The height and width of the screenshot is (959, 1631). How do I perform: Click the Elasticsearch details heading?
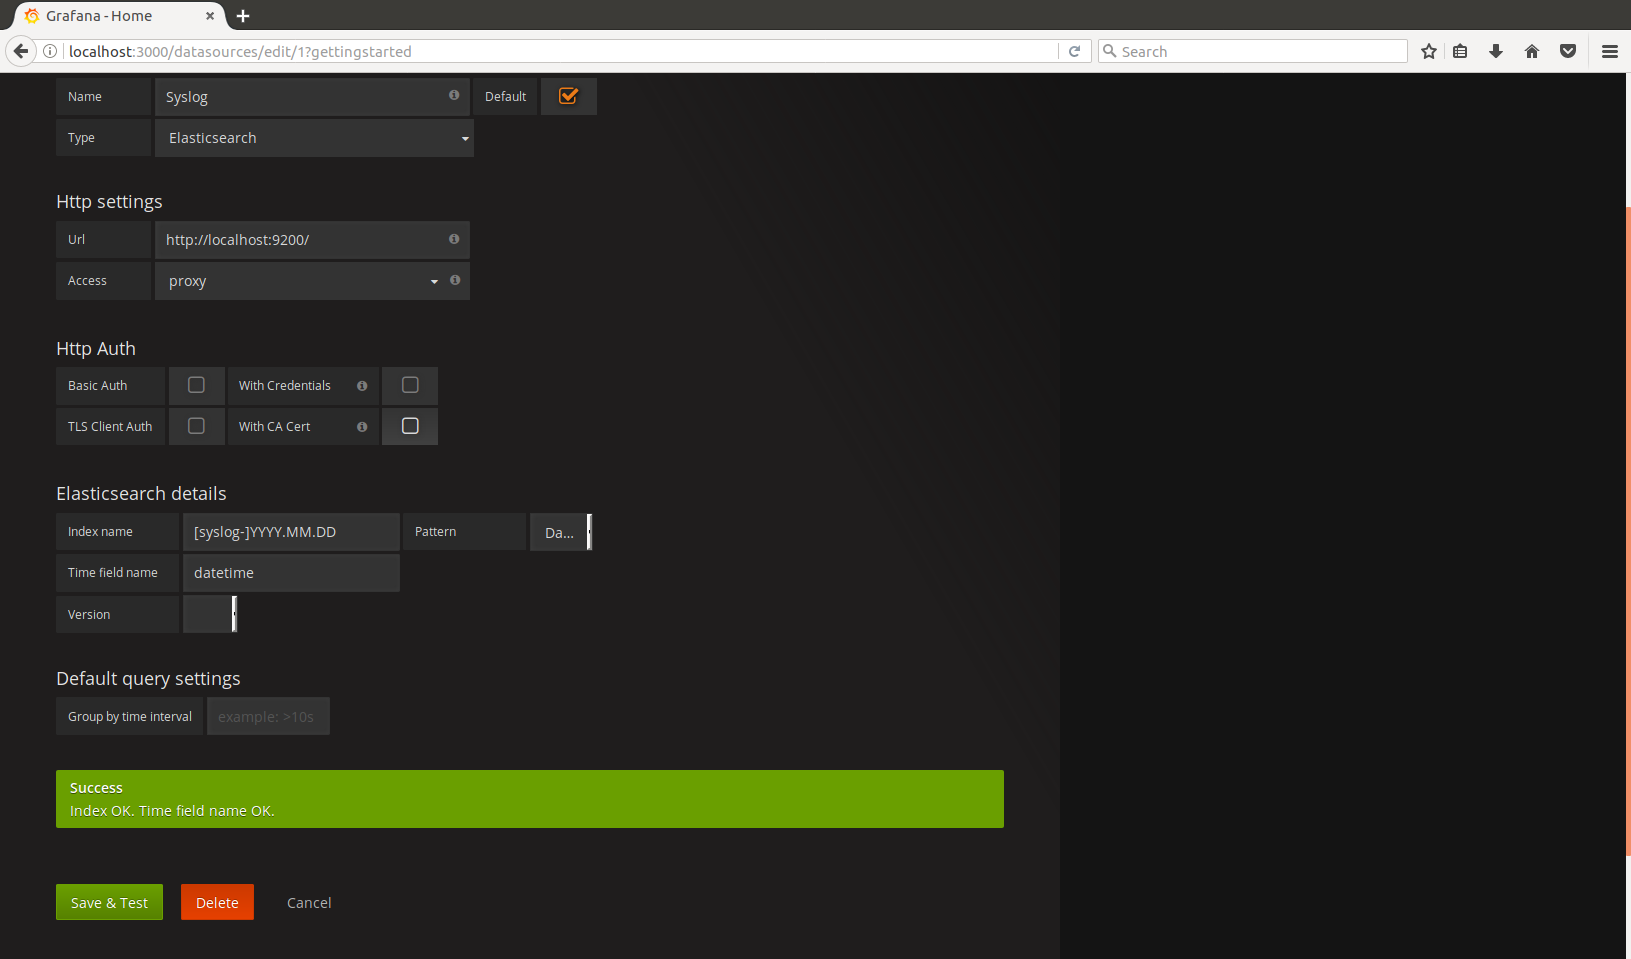pos(141,494)
